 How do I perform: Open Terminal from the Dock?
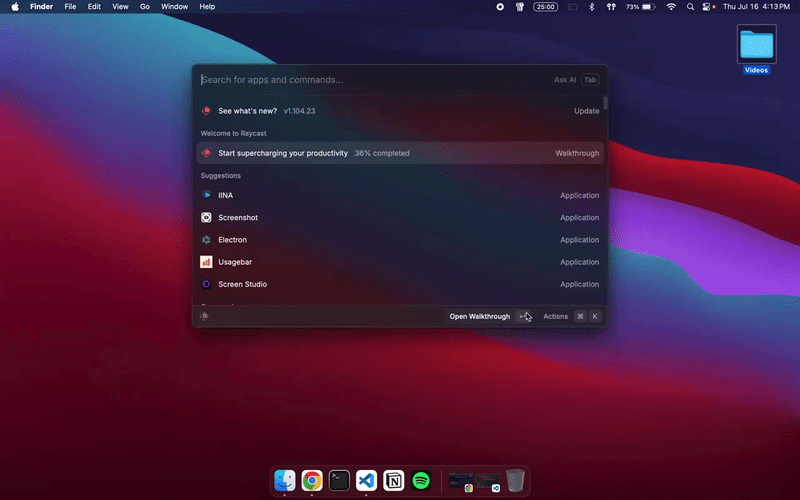tap(339, 481)
